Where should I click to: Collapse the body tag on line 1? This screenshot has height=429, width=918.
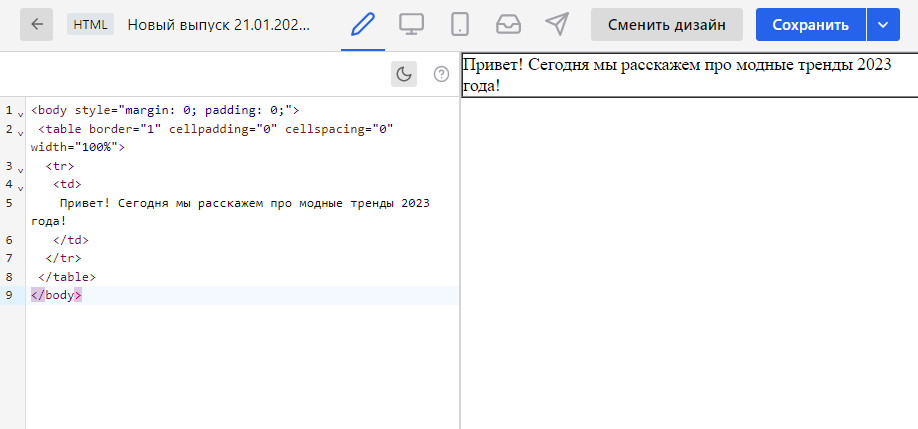point(20,111)
